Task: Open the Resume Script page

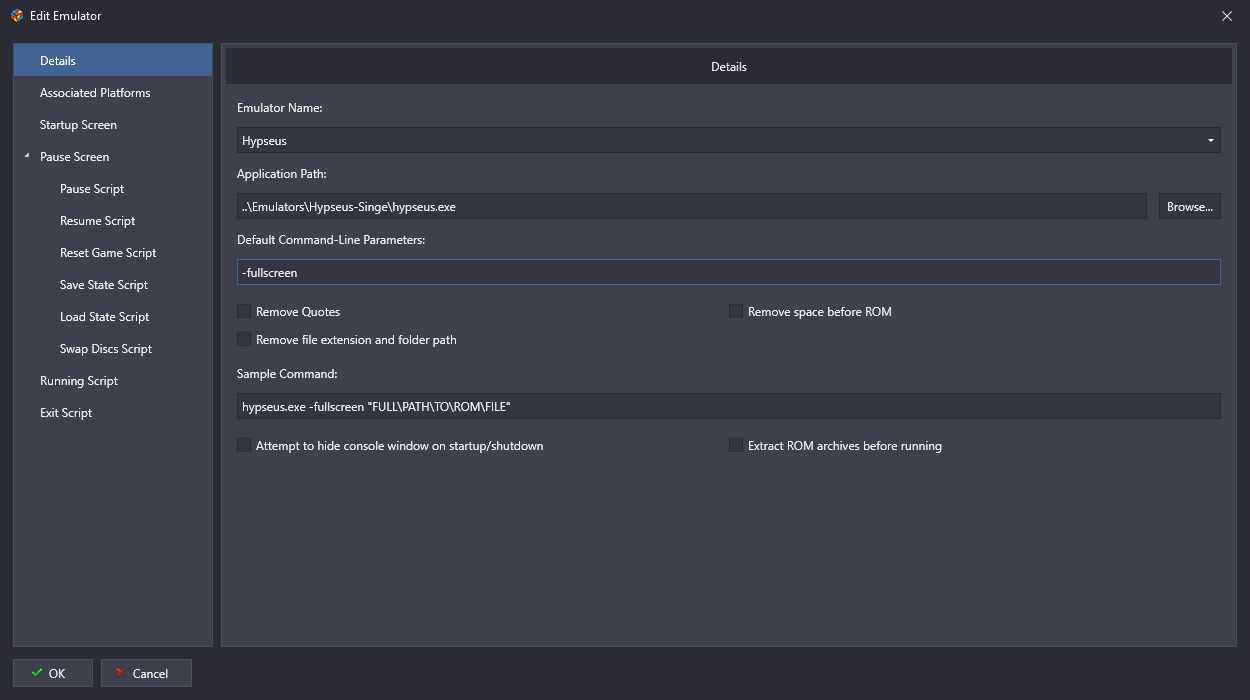Action: [x=97, y=221]
